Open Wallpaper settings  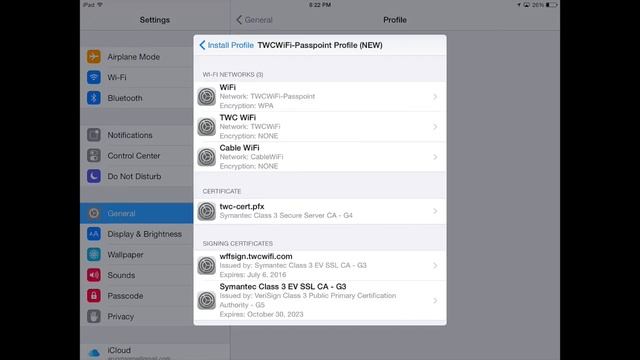point(136,254)
